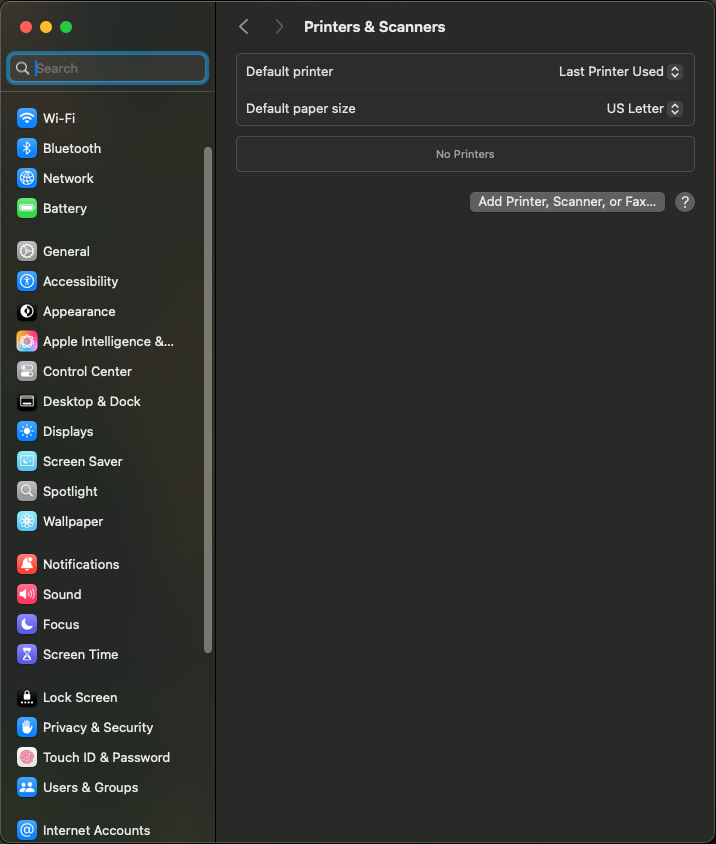Click the 'Screen Time' text

[81, 655]
